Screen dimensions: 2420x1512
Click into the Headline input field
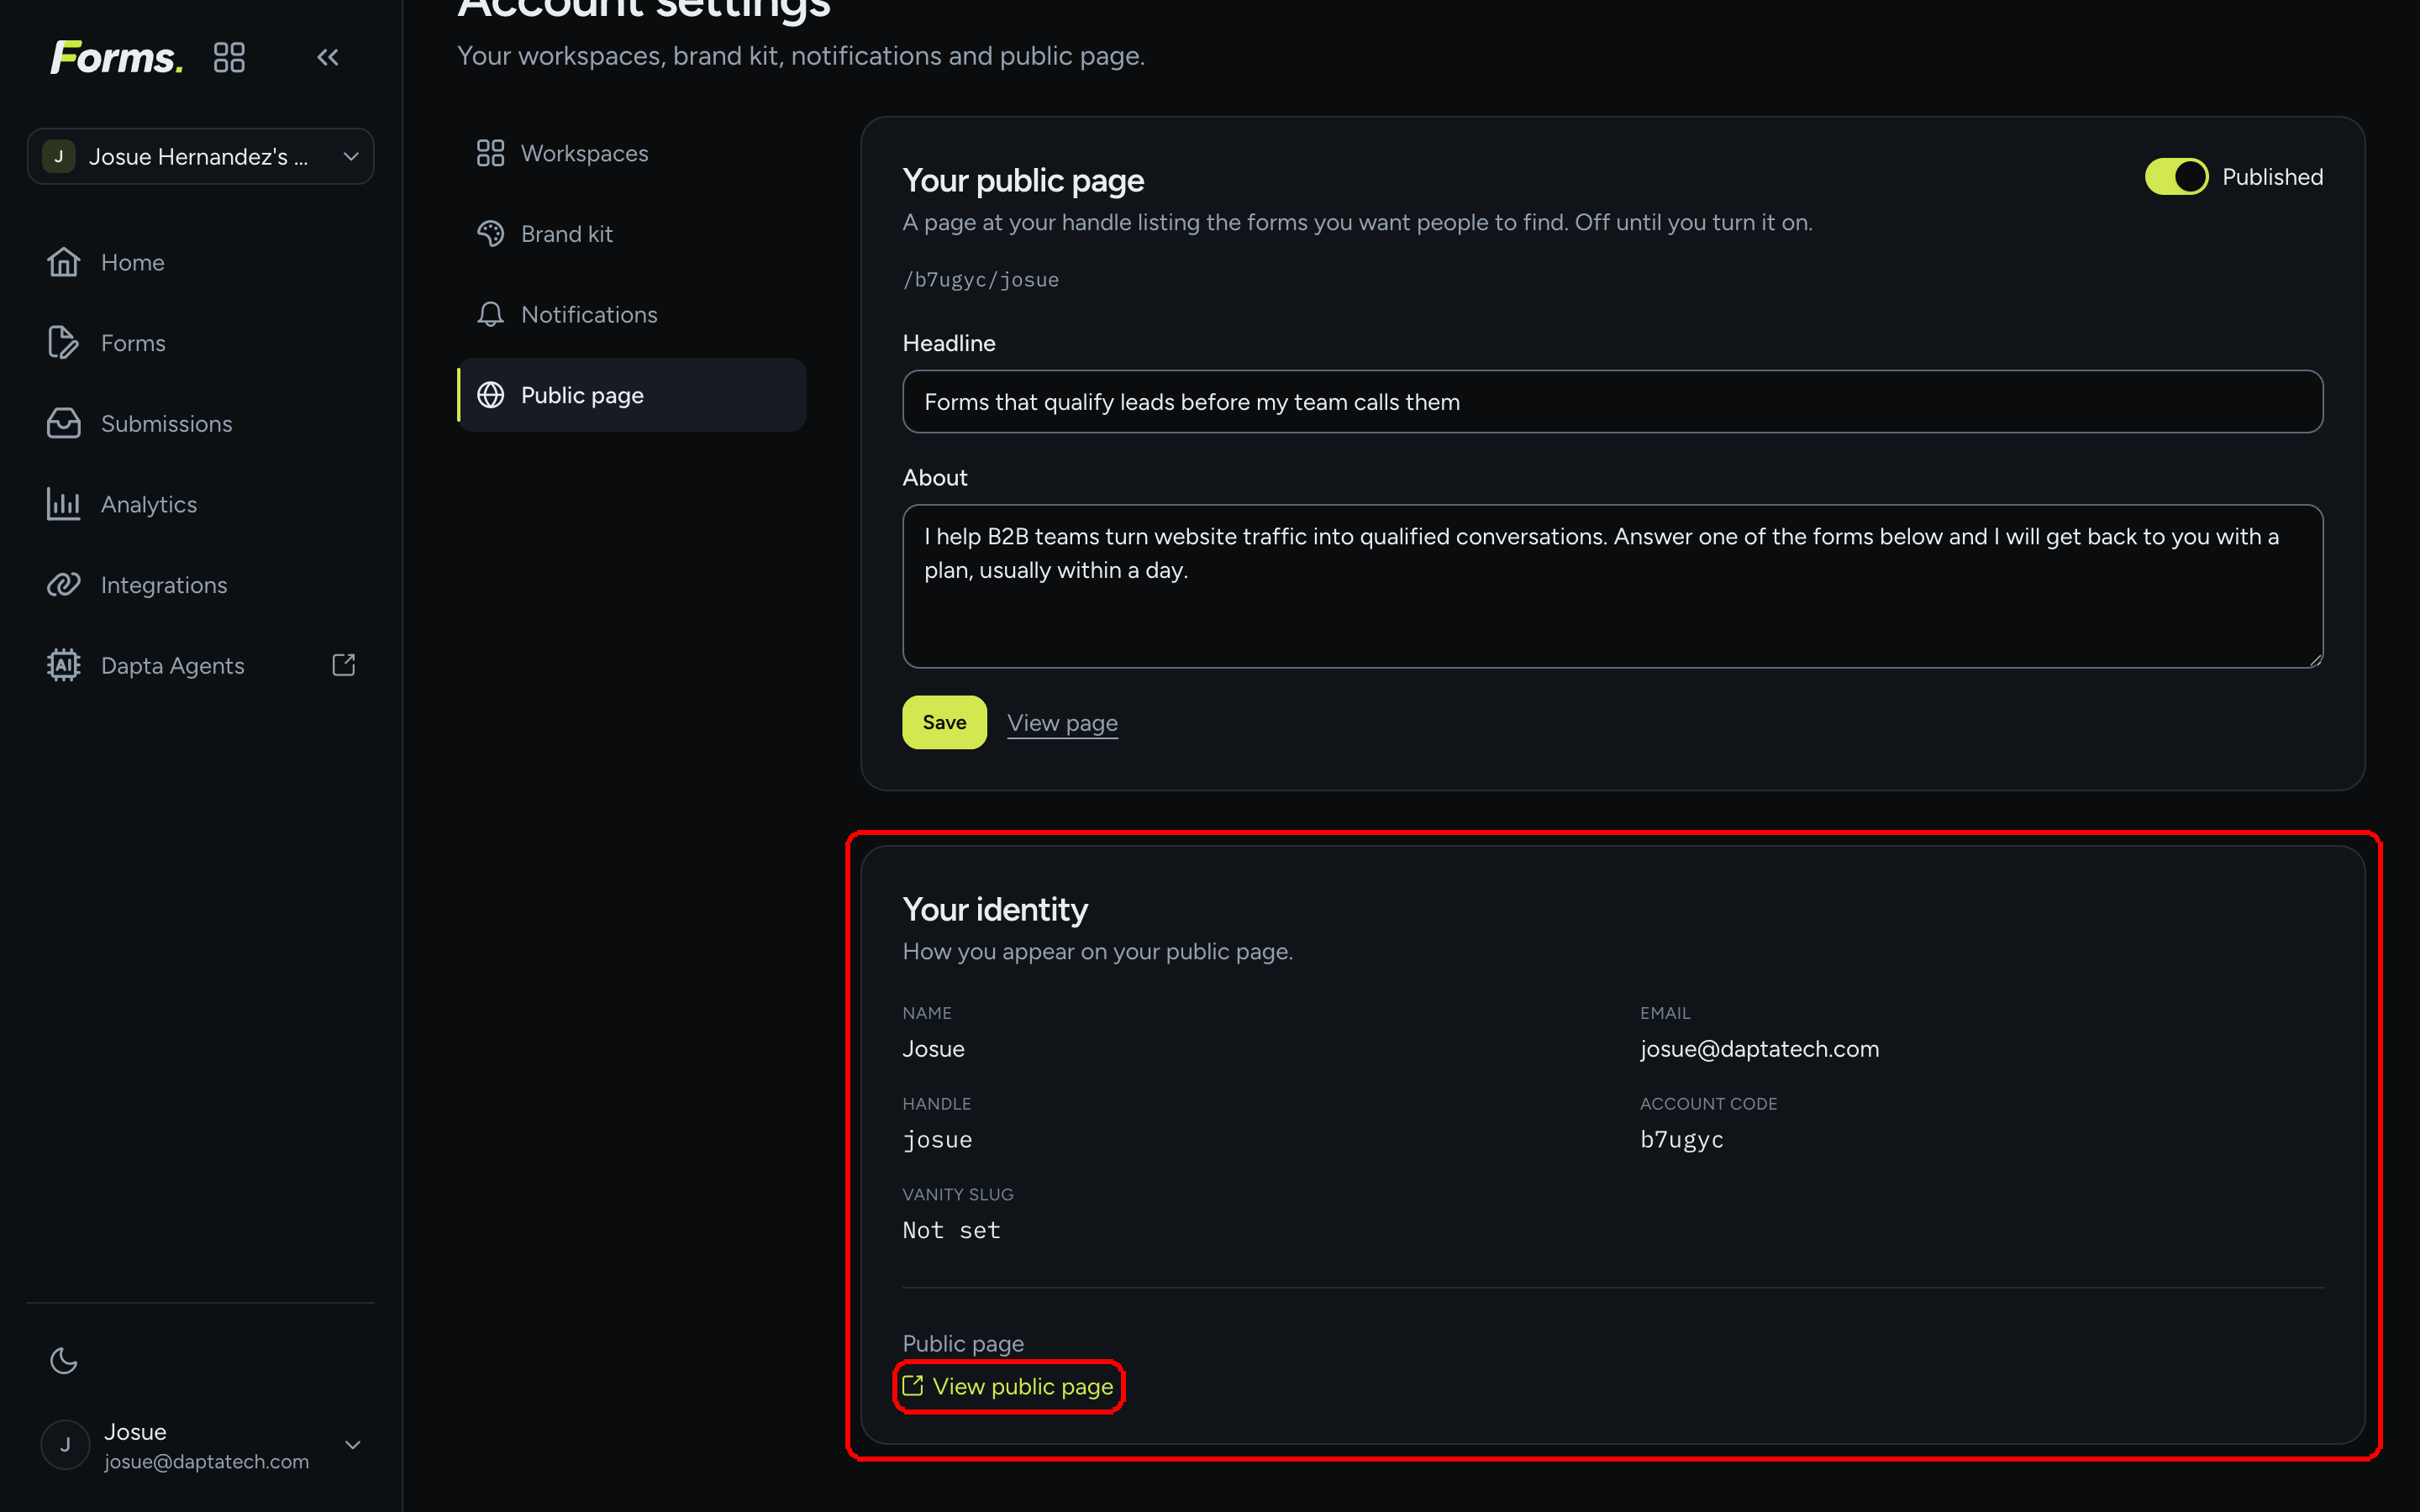1612,402
